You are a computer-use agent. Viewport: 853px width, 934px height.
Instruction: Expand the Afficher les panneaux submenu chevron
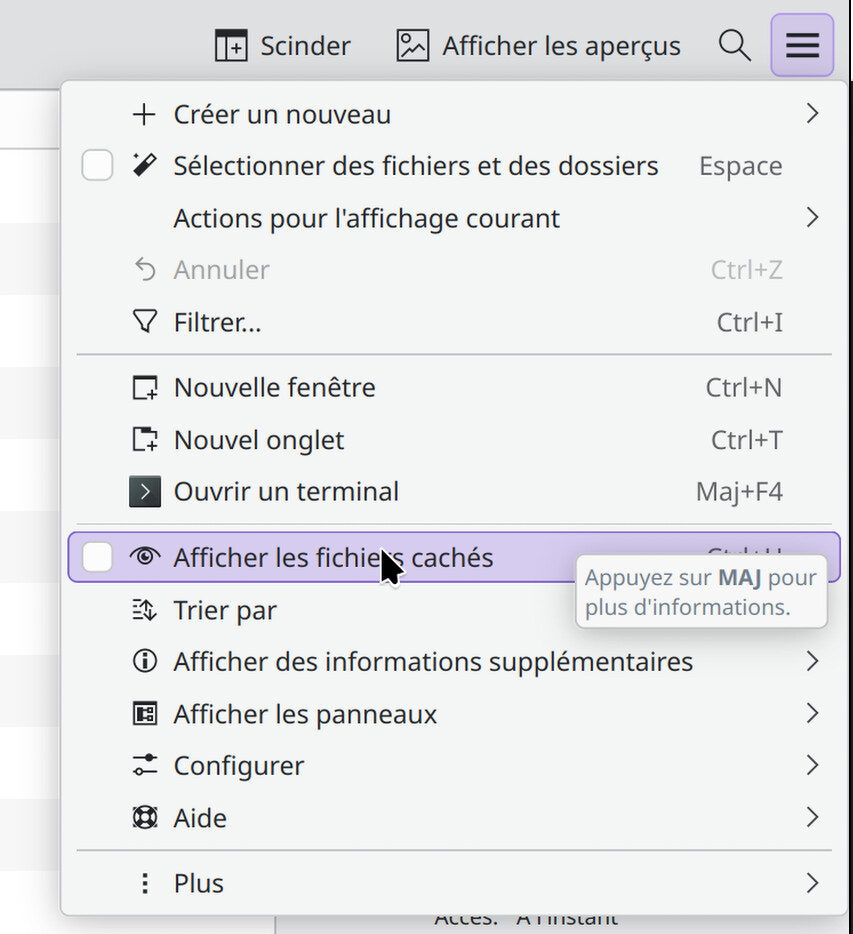pos(812,713)
